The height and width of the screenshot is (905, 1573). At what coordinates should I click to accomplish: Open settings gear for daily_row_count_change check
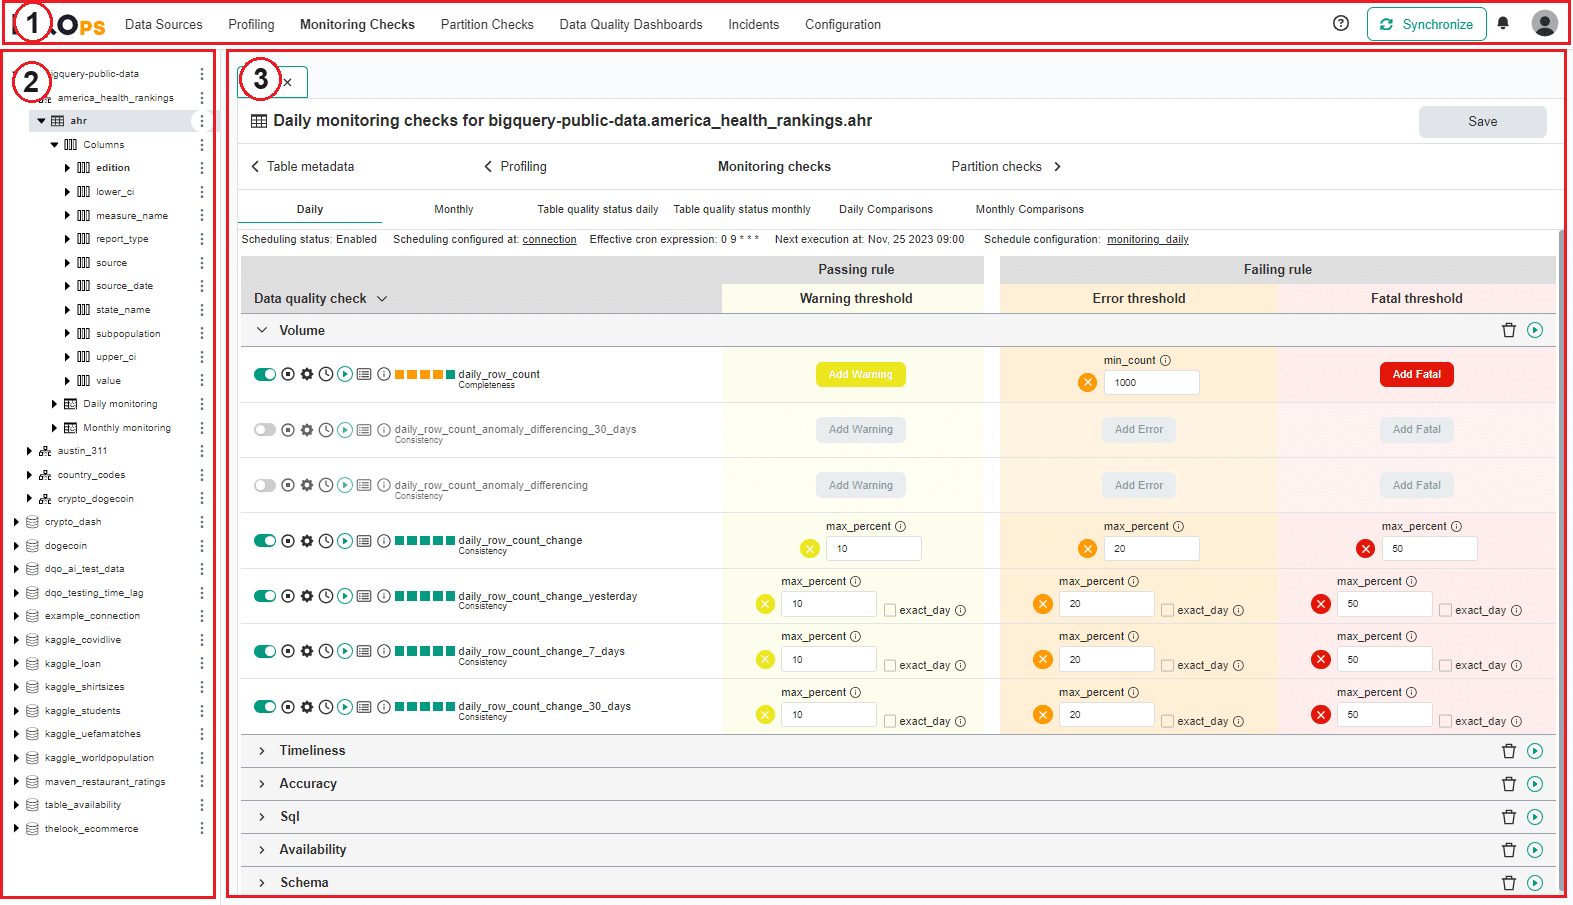pyautogui.click(x=307, y=541)
